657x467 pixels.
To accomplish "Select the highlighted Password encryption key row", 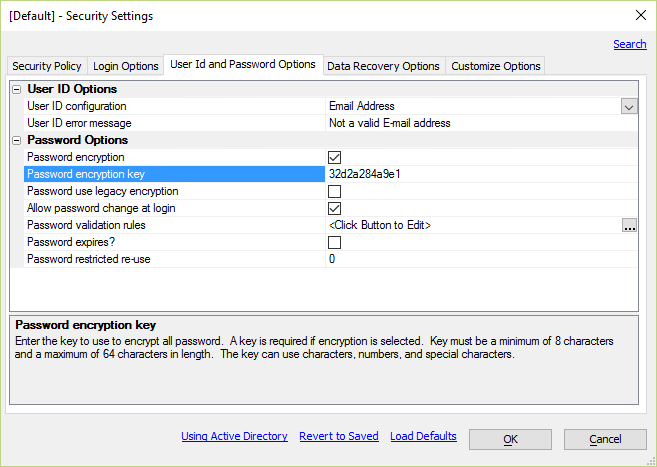I will coord(174,174).
